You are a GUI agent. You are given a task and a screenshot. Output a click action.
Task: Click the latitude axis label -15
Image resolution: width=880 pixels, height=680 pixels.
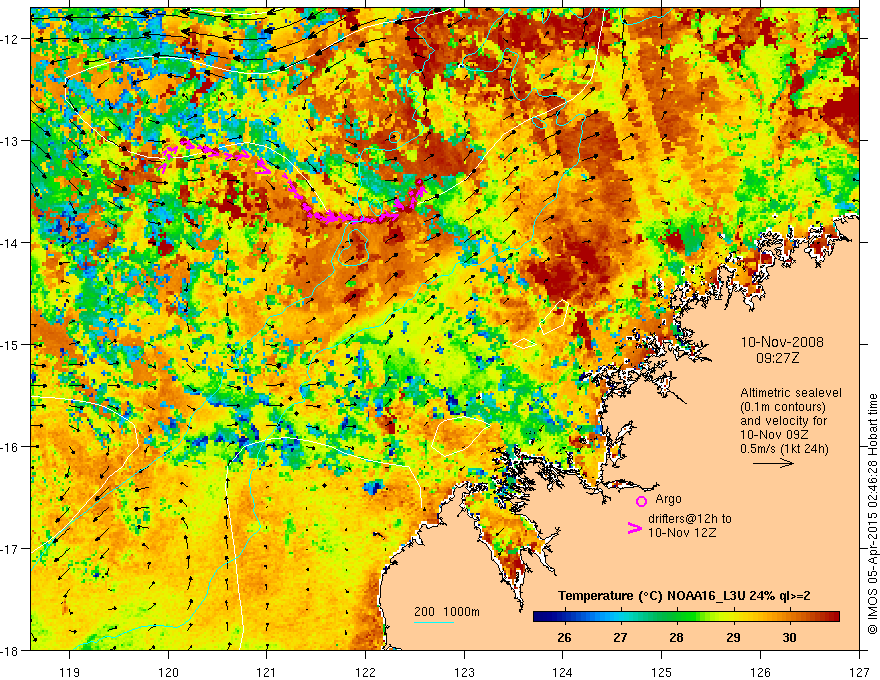click(x=10, y=344)
